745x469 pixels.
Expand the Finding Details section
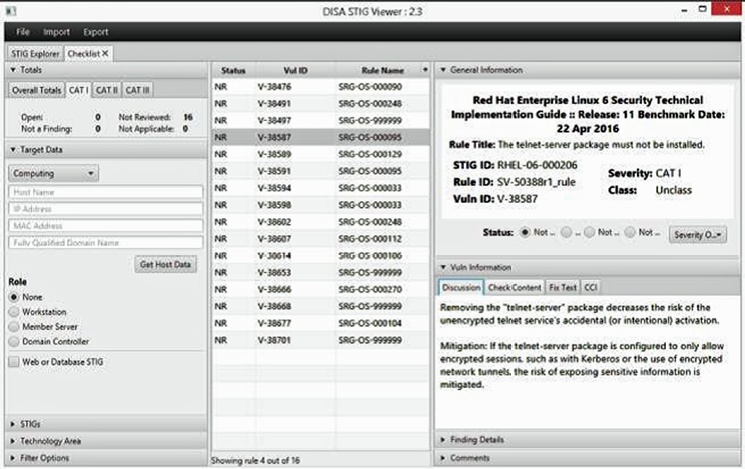[588, 440]
